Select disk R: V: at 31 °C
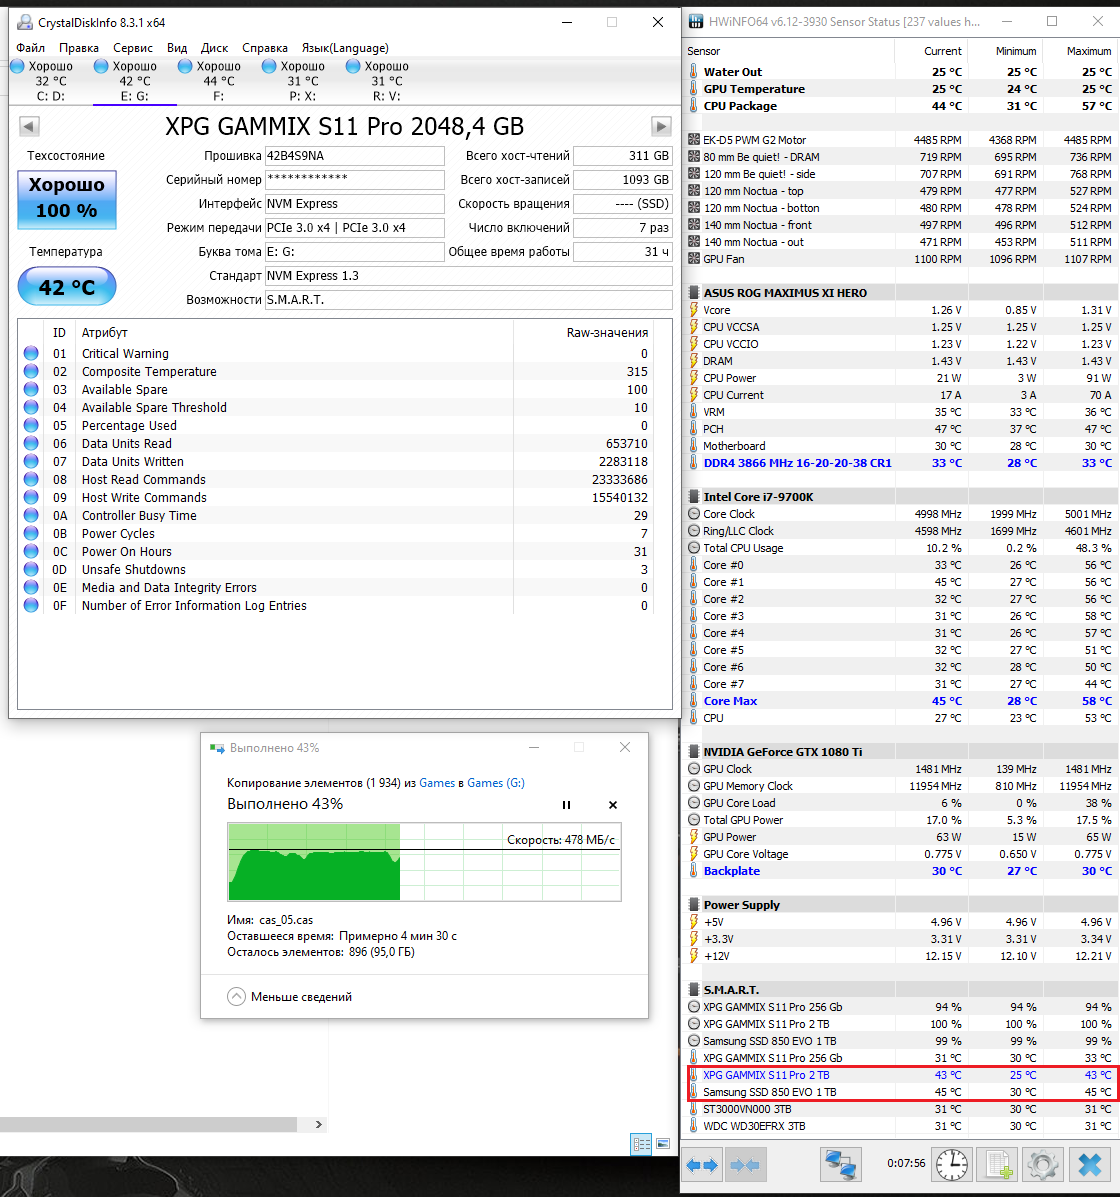The height and width of the screenshot is (1197, 1120). click(x=386, y=81)
